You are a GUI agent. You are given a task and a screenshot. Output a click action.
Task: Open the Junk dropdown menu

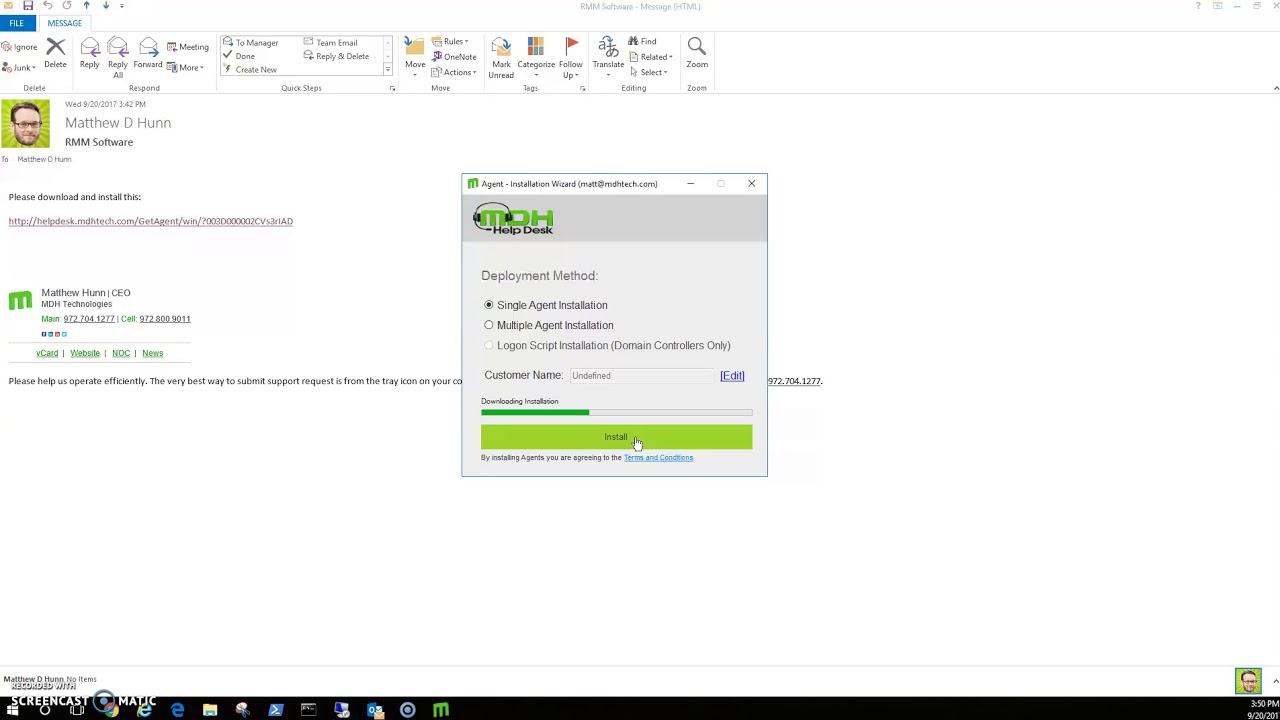click(19, 67)
